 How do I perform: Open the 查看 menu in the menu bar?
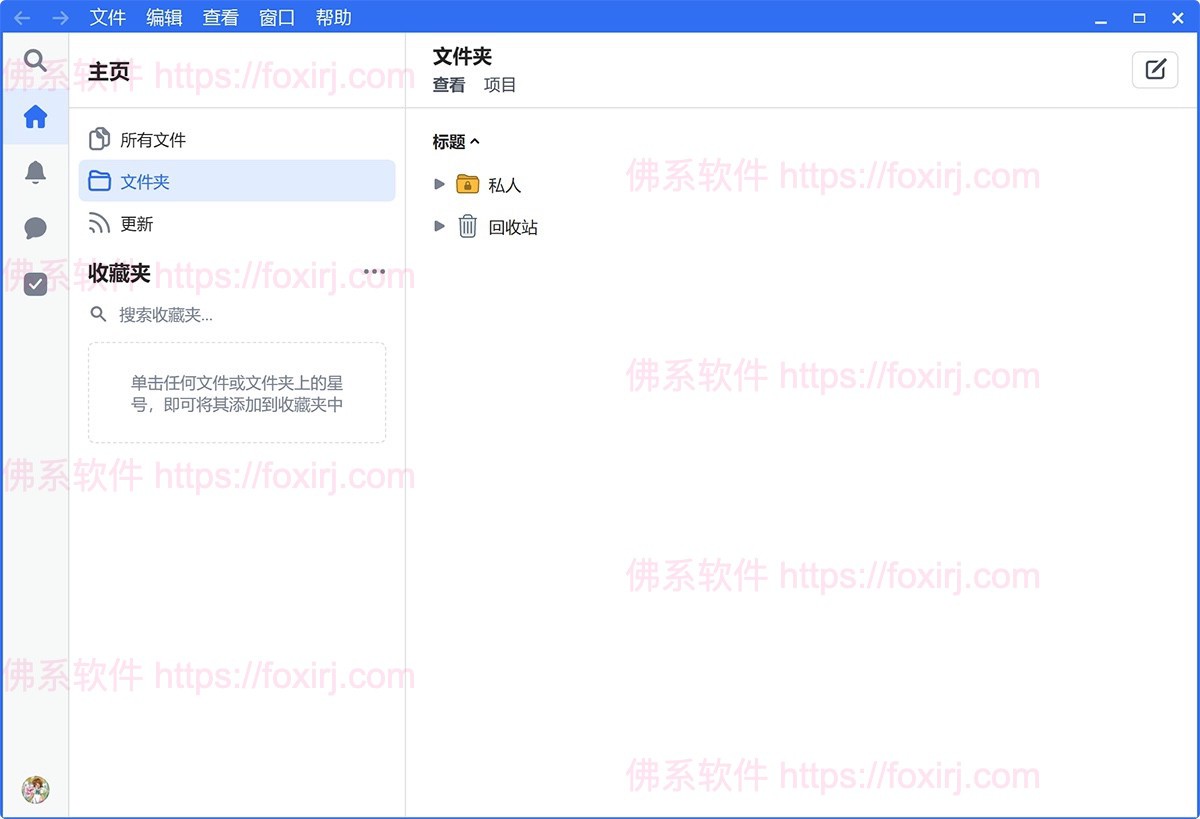point(220,17)
